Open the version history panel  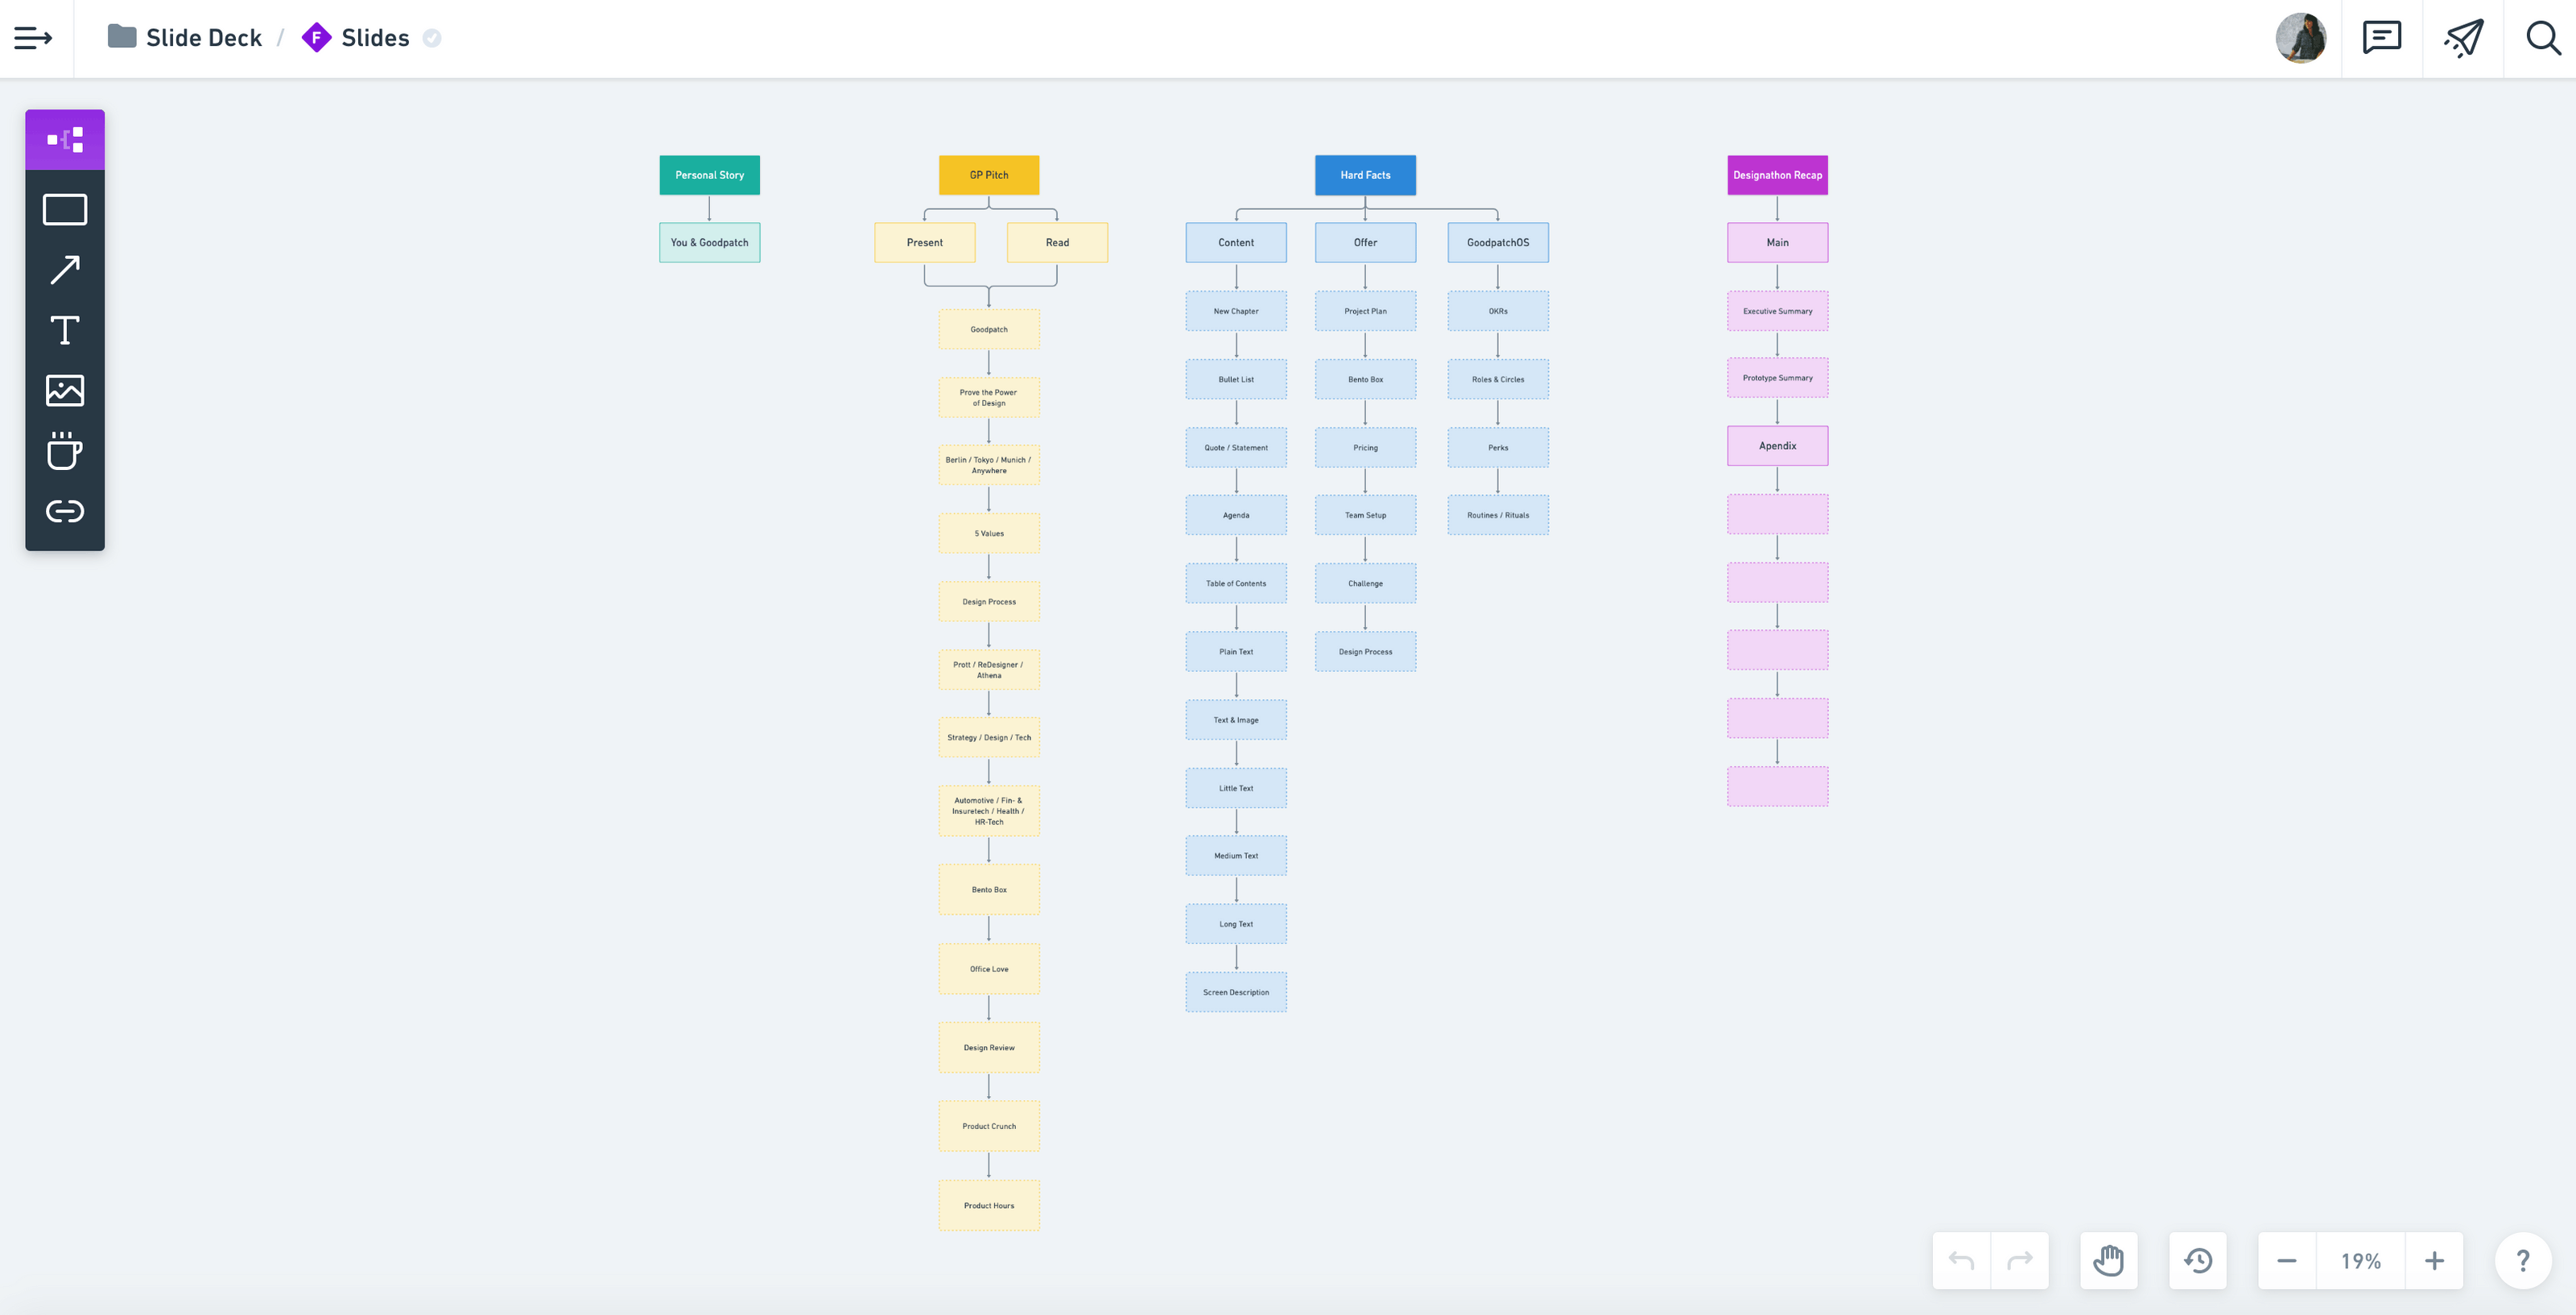tap(2198, 1261)
